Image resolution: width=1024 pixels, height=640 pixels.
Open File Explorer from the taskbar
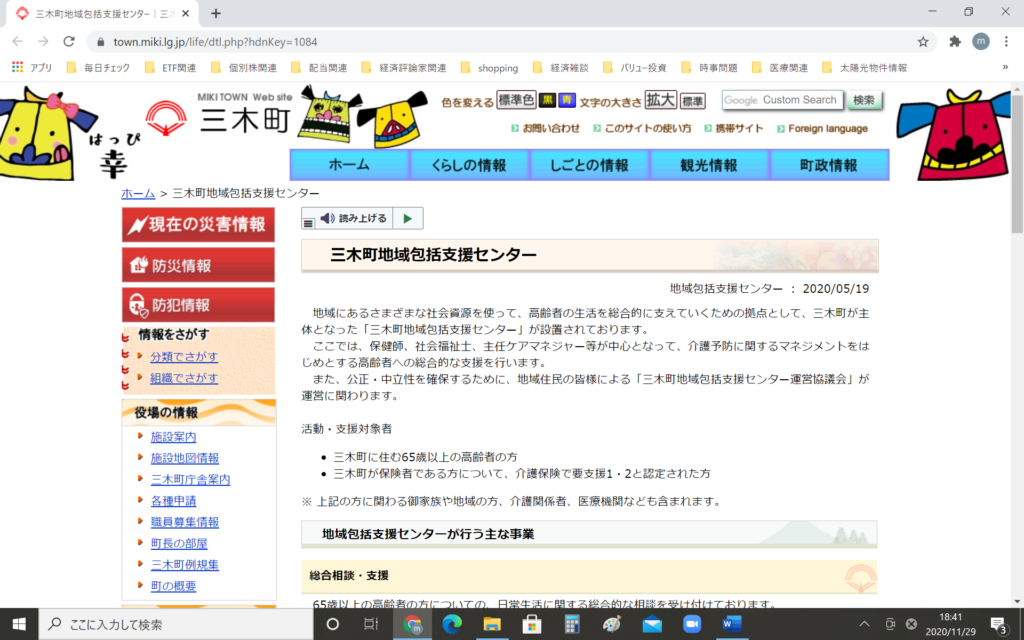coord(492,624)
